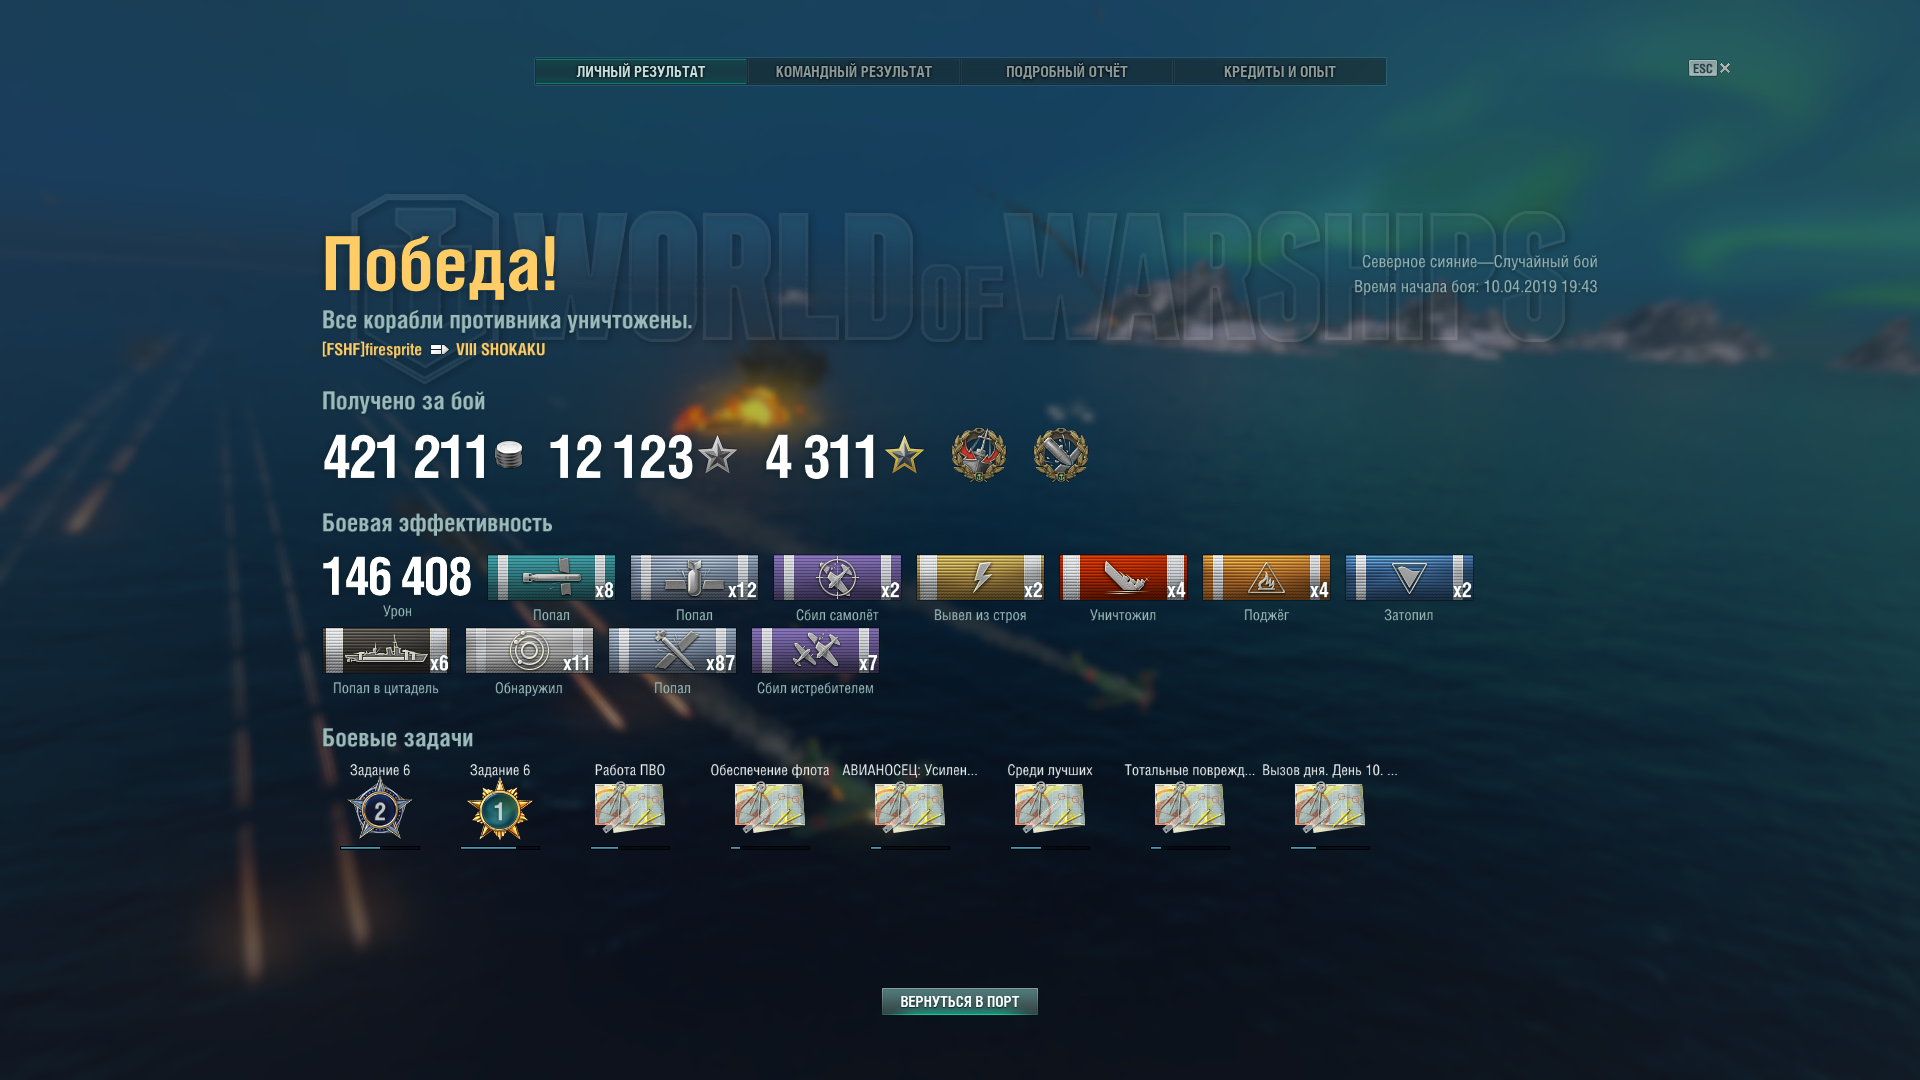The width and height of the screenshot is (1920, 1080).
Task: Select the Сбил самолёт ribbon
Action: (837, 578)
